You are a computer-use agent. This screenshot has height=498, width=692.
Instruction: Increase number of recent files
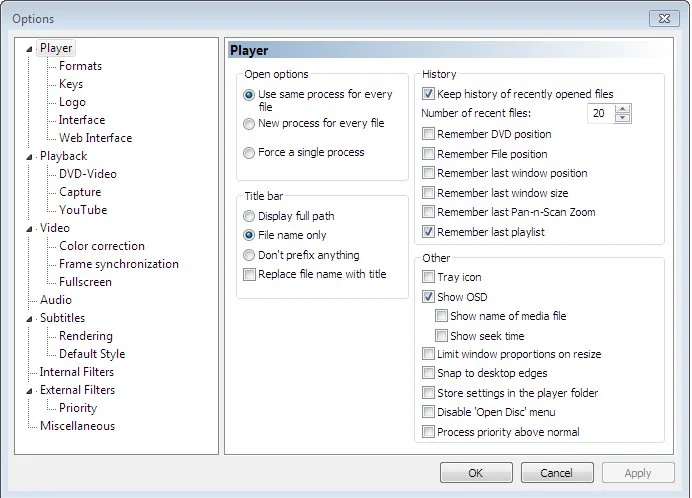[x=622, y=109]
